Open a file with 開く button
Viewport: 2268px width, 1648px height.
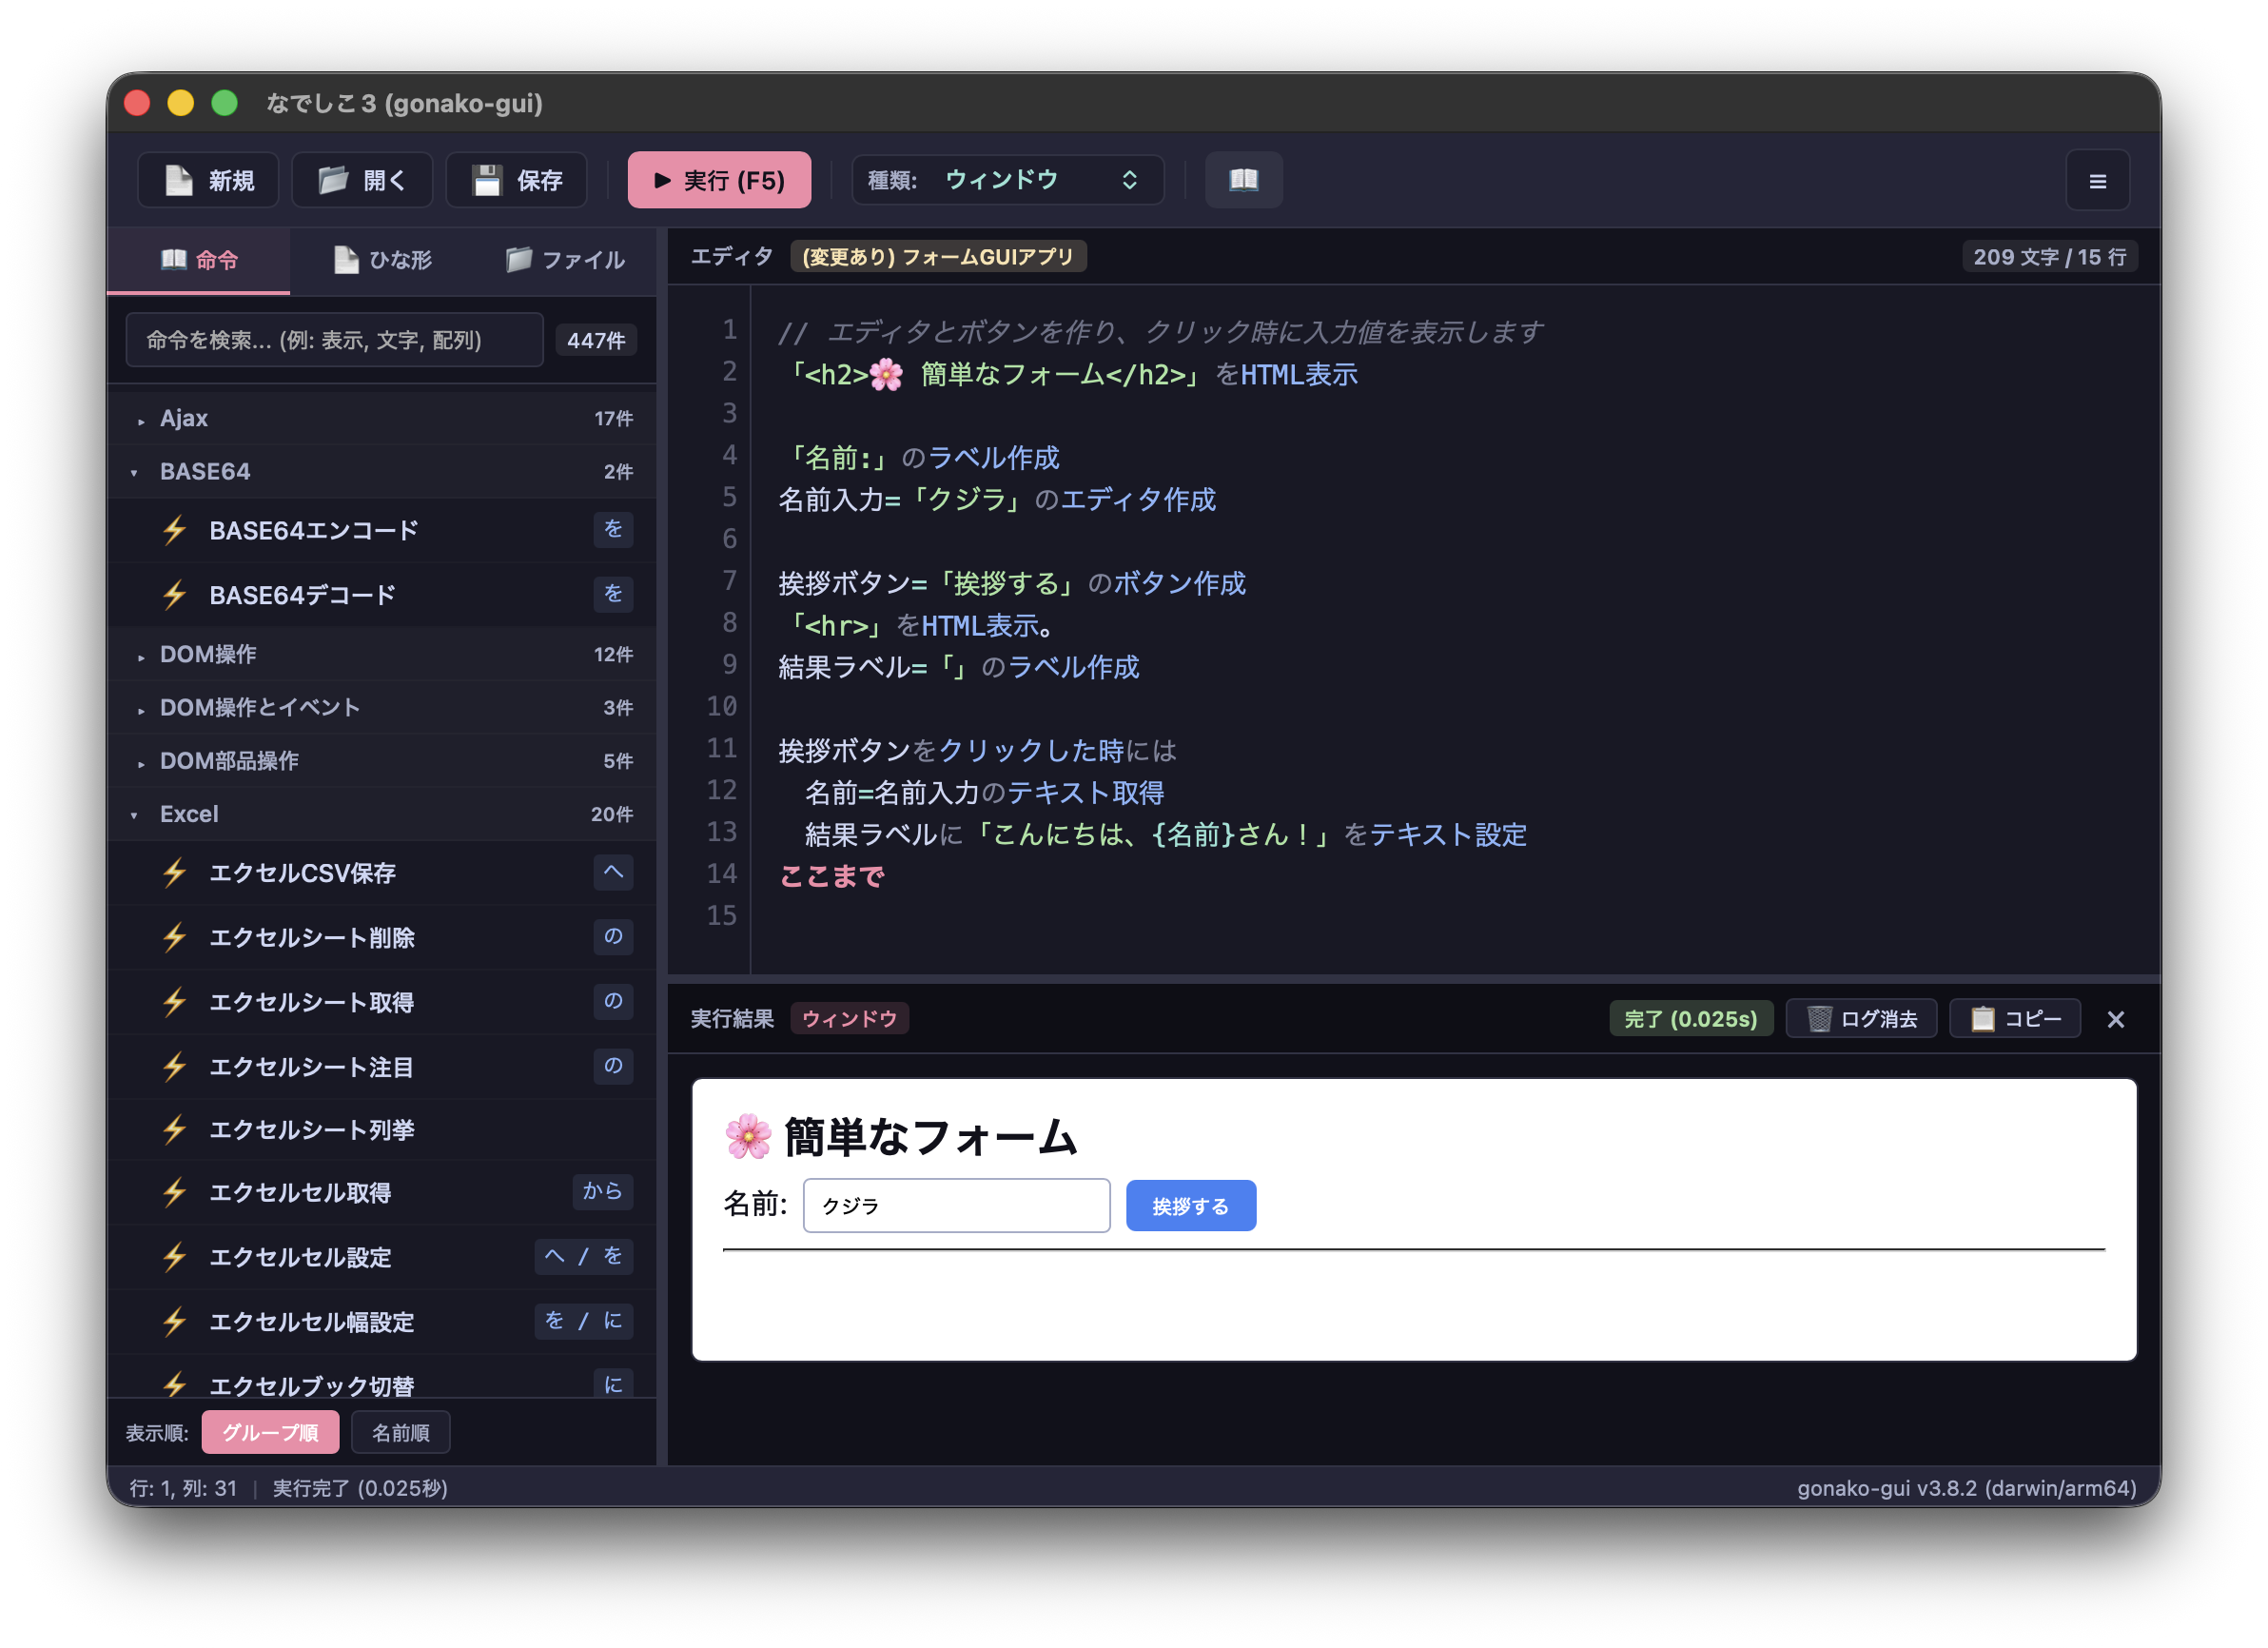(x=362, y=180)
